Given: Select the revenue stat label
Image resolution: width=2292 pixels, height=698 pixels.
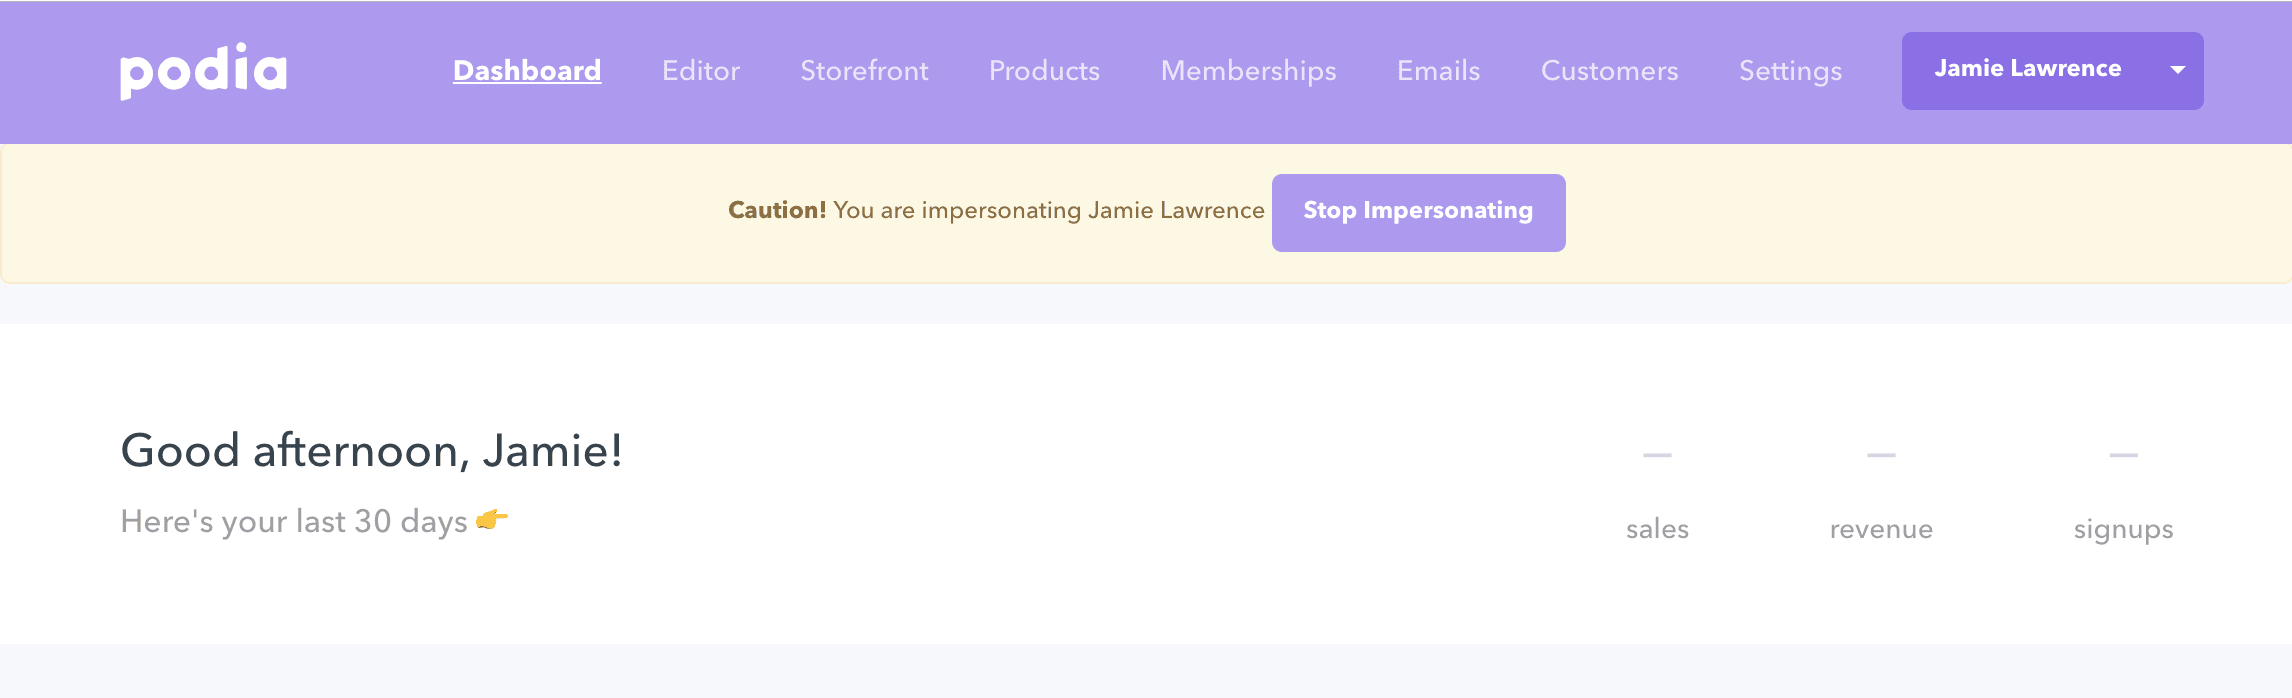Looking at the screenshot, I should coord(1881,529).
